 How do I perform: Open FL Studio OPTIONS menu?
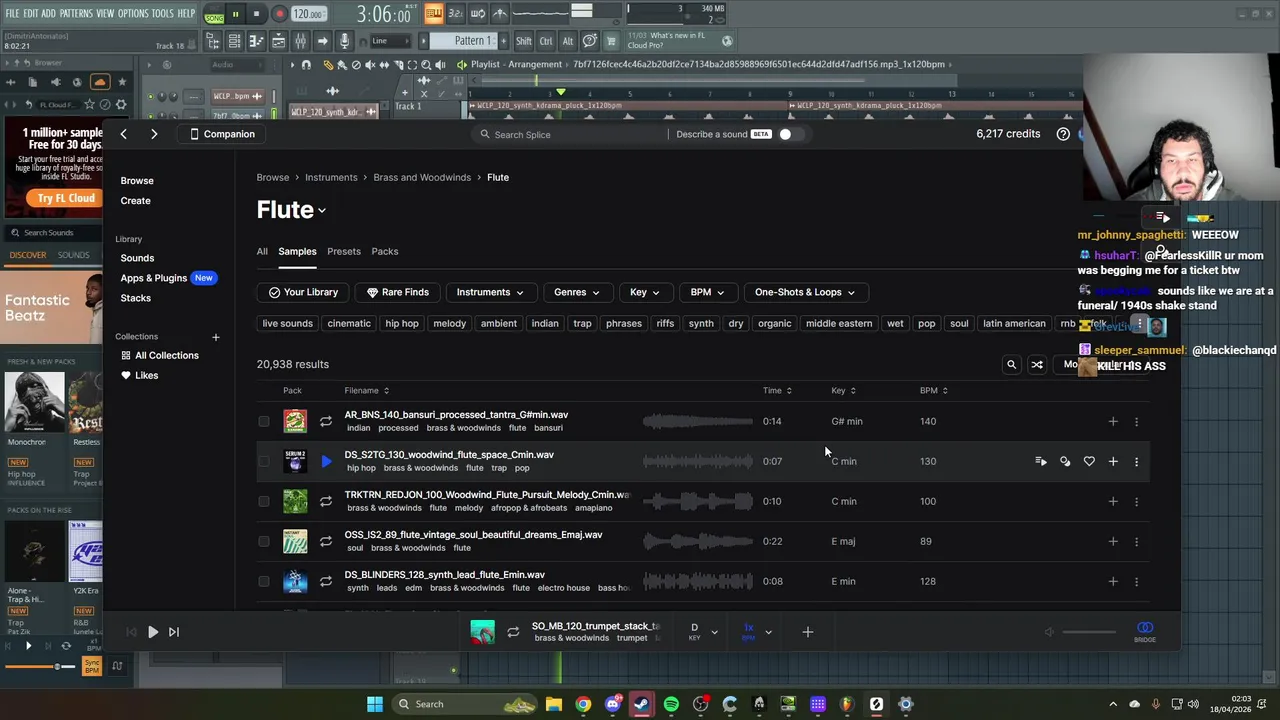pyautogui.click(x=133, y=14)
